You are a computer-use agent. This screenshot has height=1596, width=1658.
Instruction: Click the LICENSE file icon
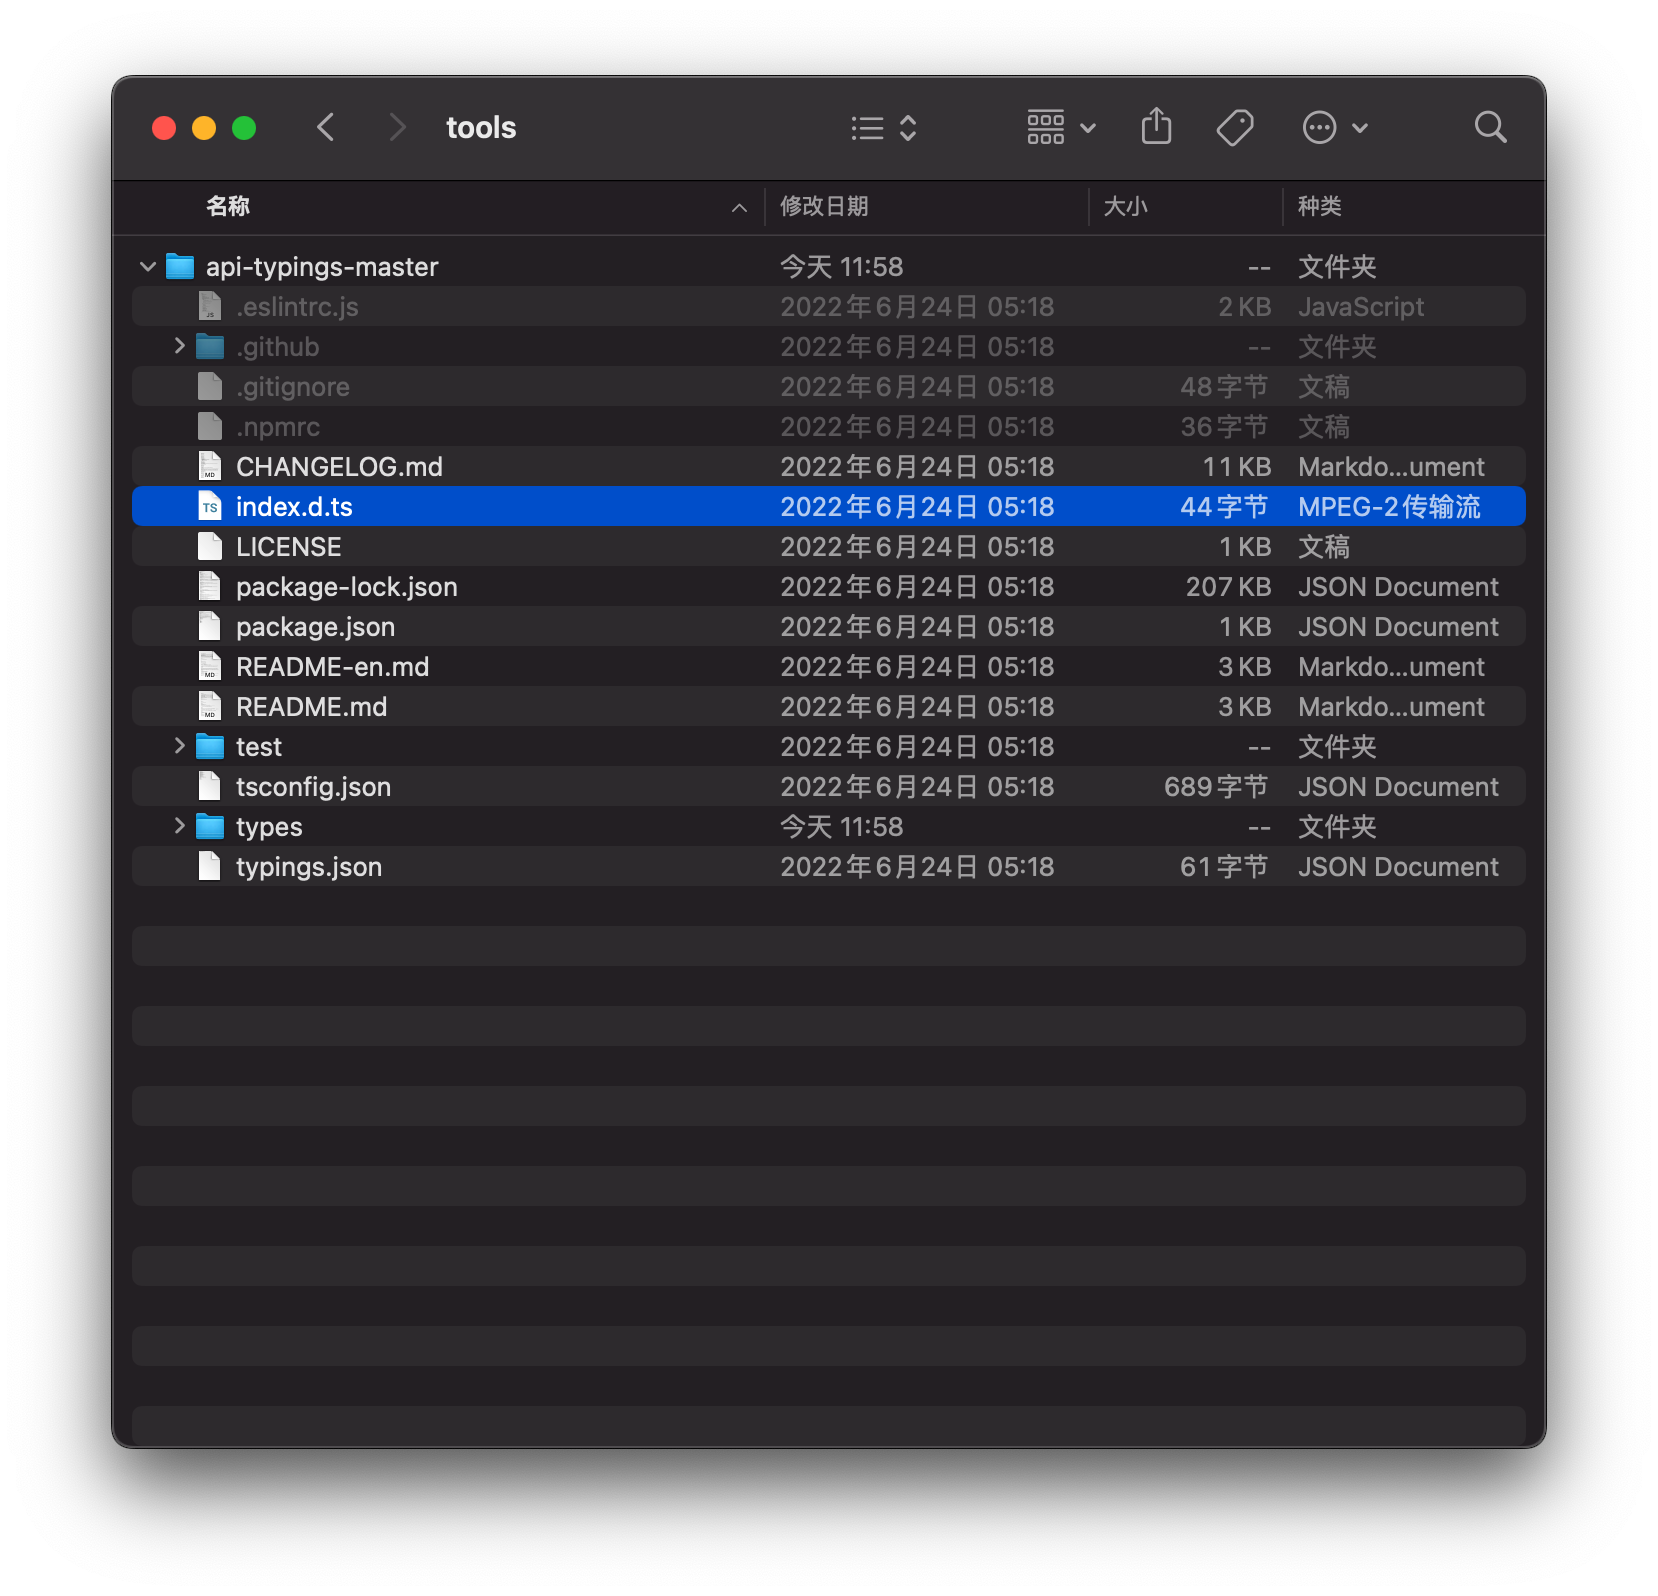point(209,546)
